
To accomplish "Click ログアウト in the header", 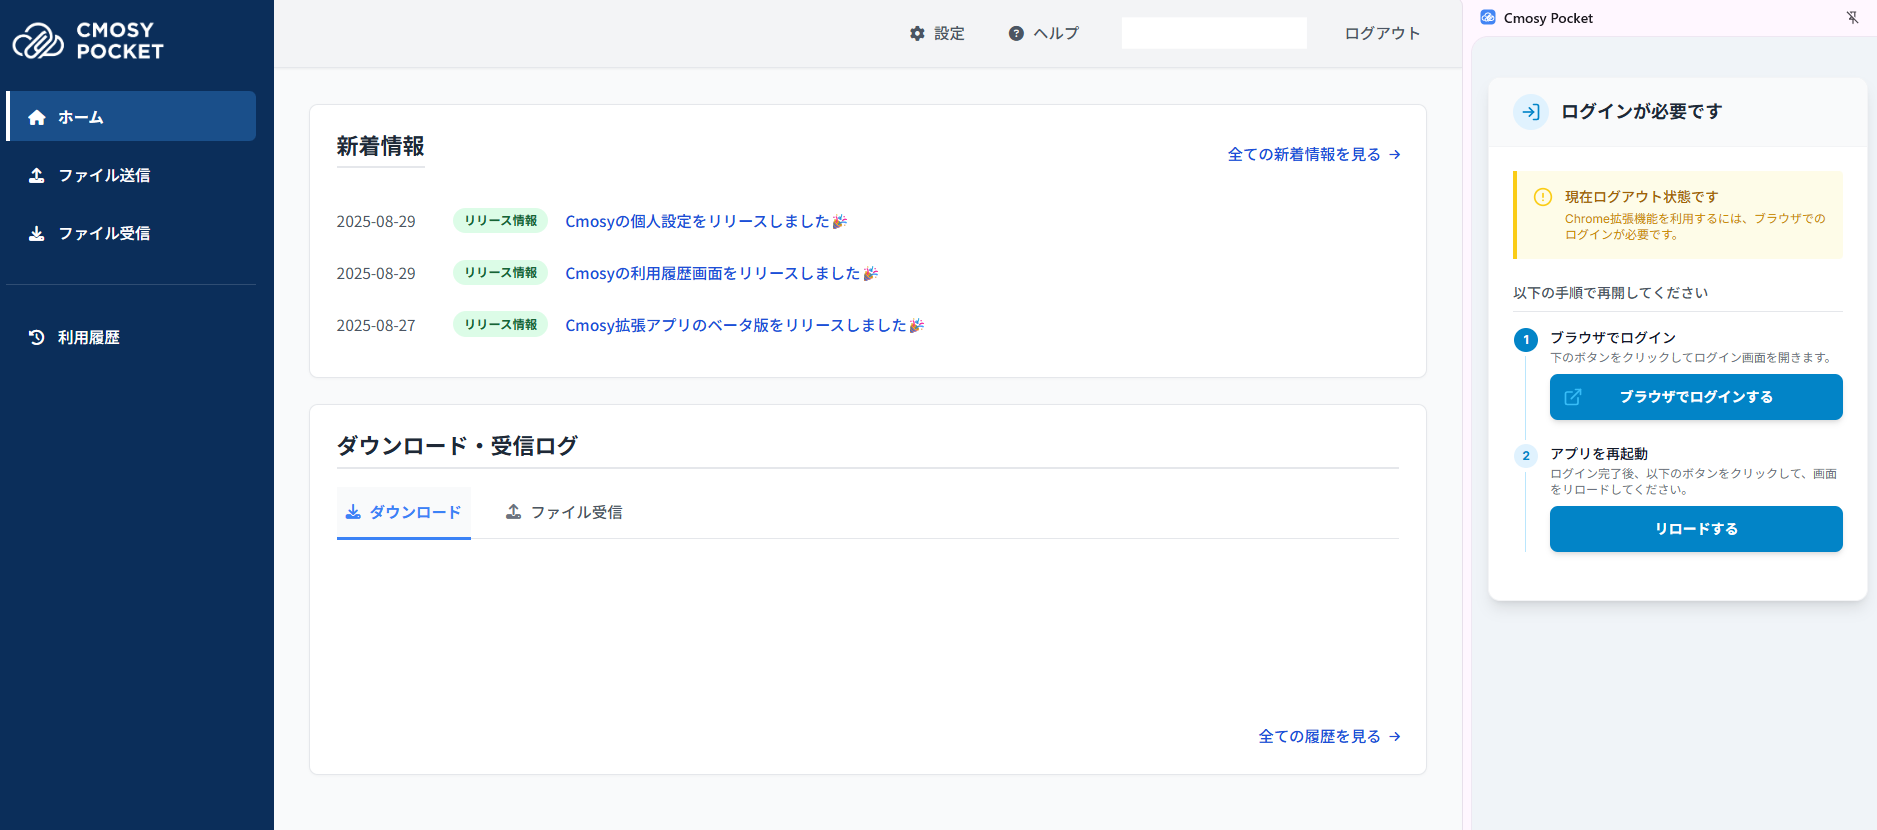I will pos(1382,34).
